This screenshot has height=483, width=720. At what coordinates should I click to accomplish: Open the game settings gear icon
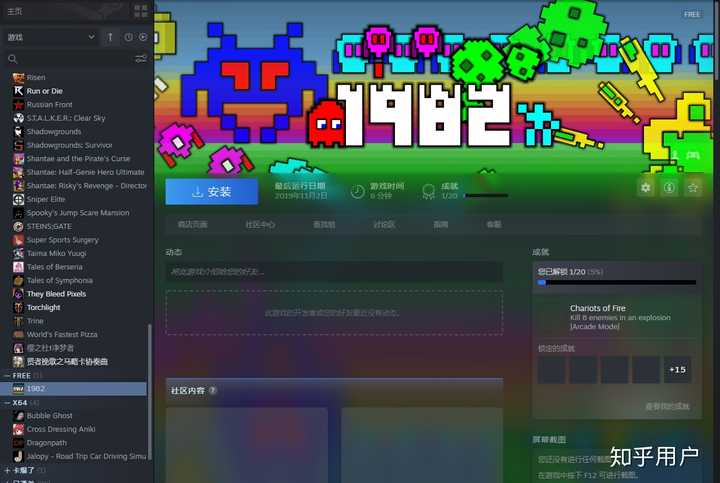coord(646,187)
